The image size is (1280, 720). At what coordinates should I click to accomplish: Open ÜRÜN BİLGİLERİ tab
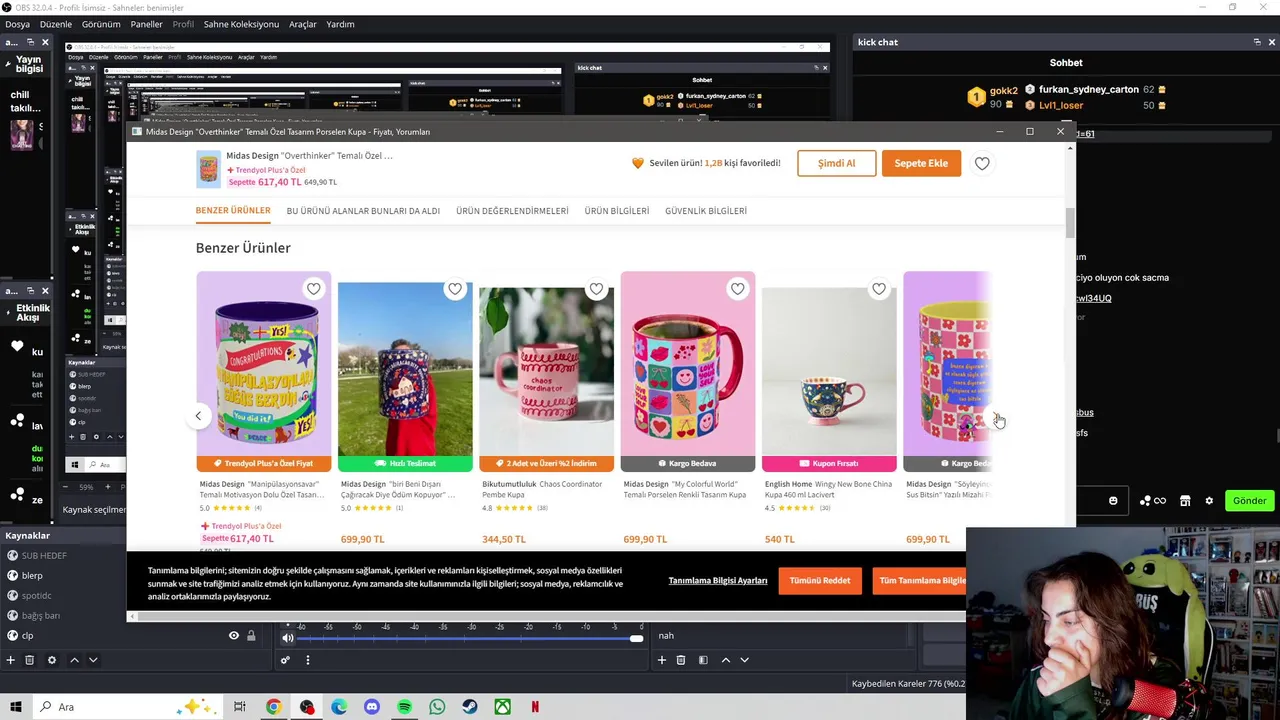click(617, 211)
